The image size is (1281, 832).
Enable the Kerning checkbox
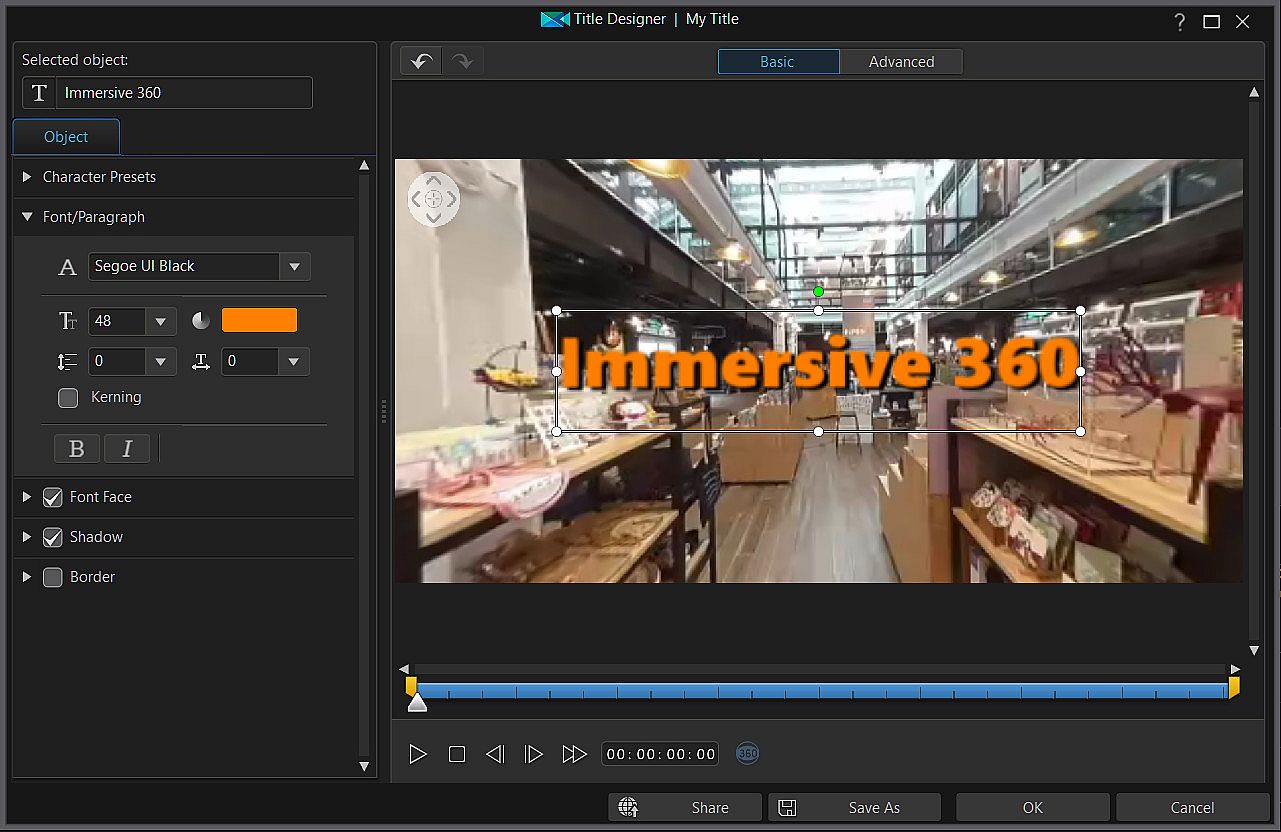coord(68,398)
